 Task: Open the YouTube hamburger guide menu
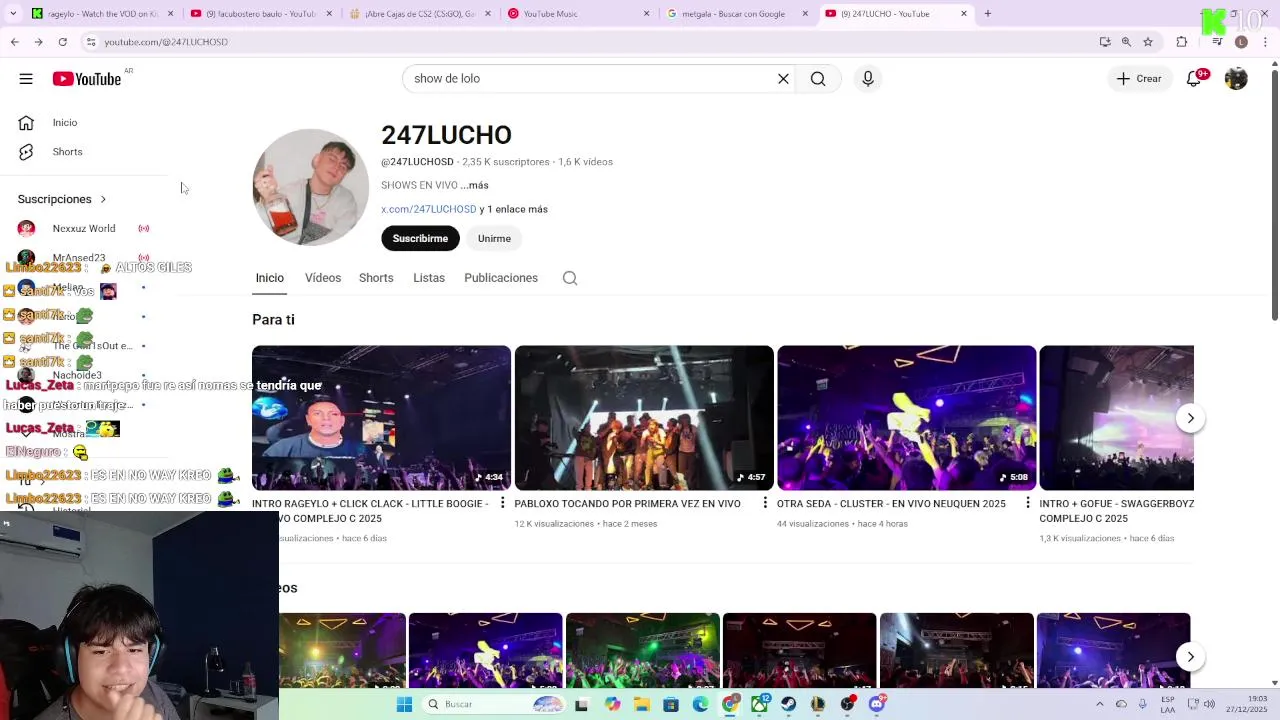[x=26, y=79]
